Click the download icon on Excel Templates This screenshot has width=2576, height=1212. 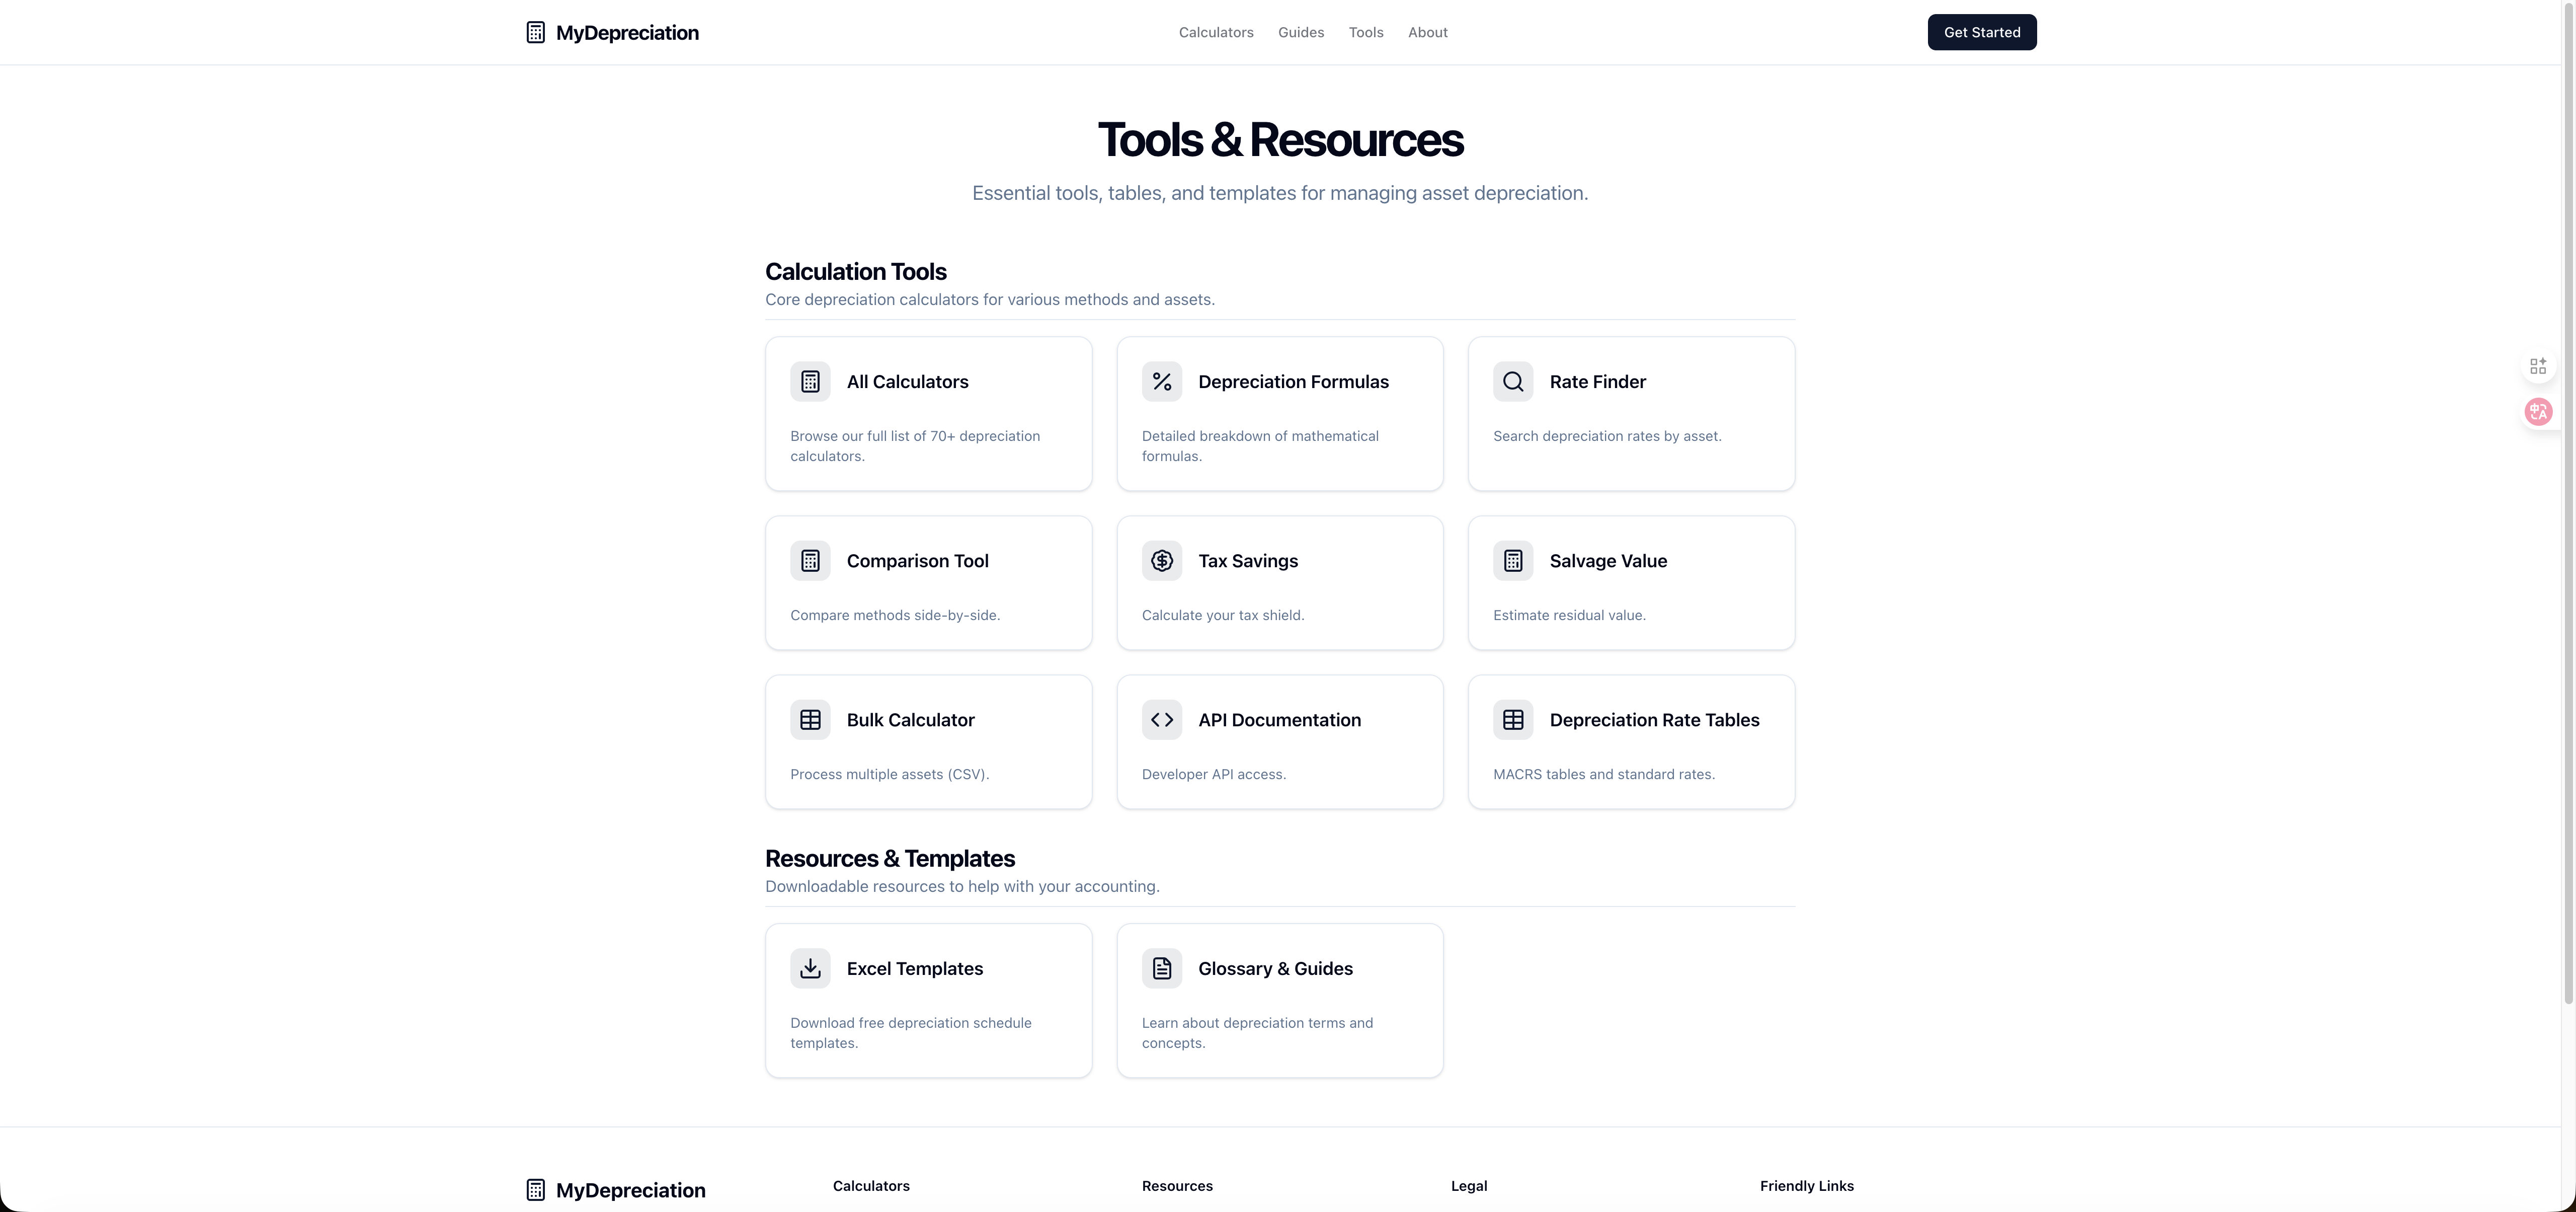pyautogui.click(x=810, y=968)
